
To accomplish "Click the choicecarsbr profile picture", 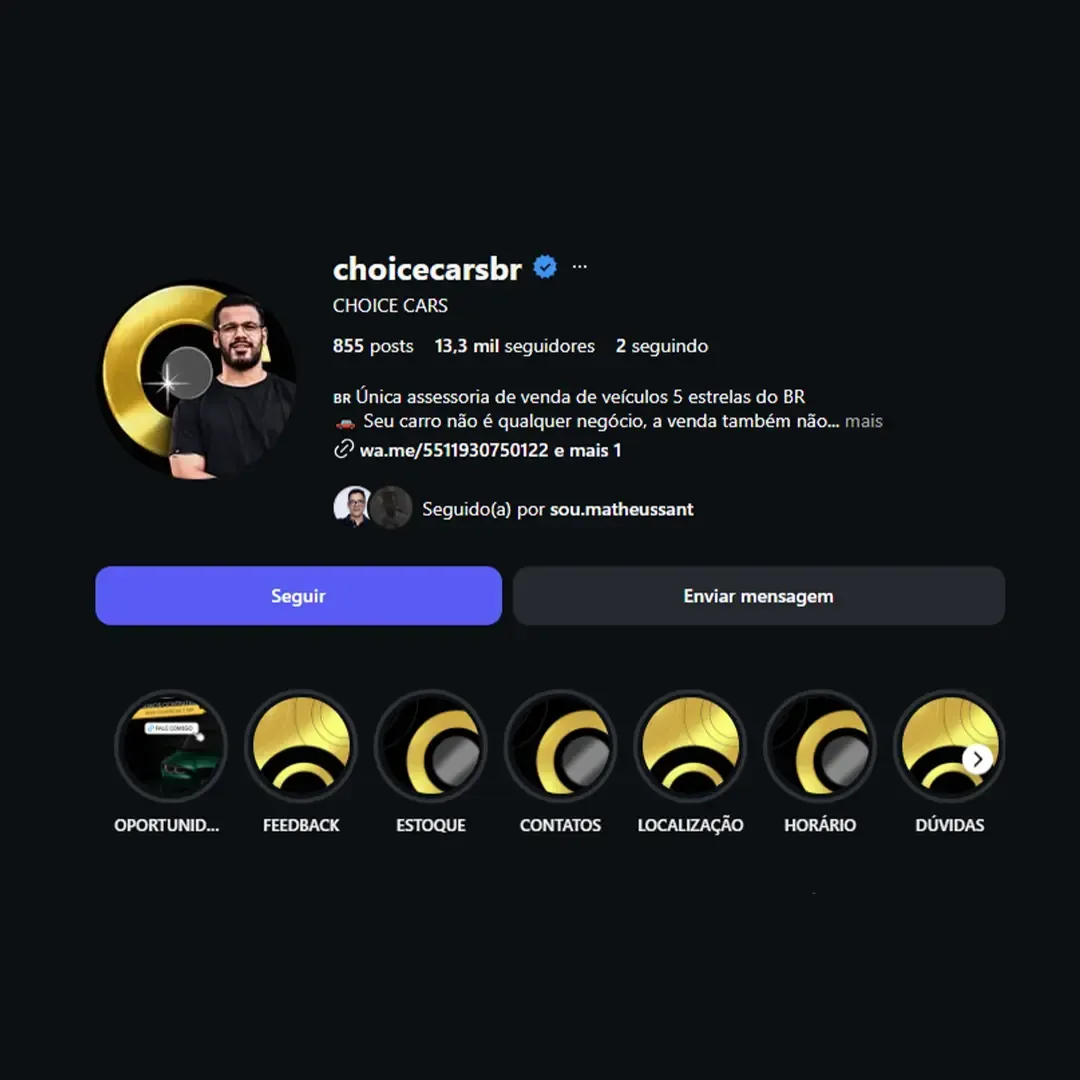I will [x=198, y=381].
